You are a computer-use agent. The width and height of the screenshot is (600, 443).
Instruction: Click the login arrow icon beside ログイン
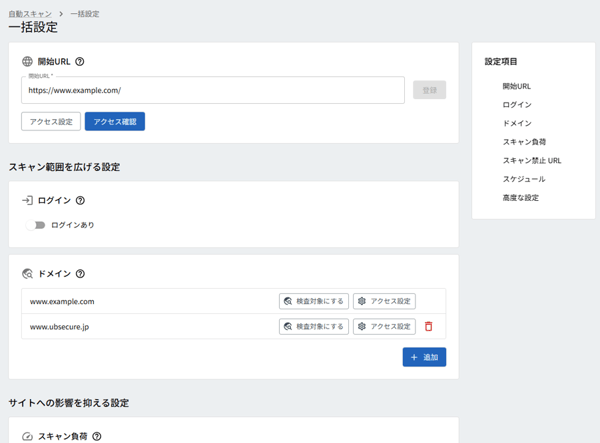tap(27, 200)
